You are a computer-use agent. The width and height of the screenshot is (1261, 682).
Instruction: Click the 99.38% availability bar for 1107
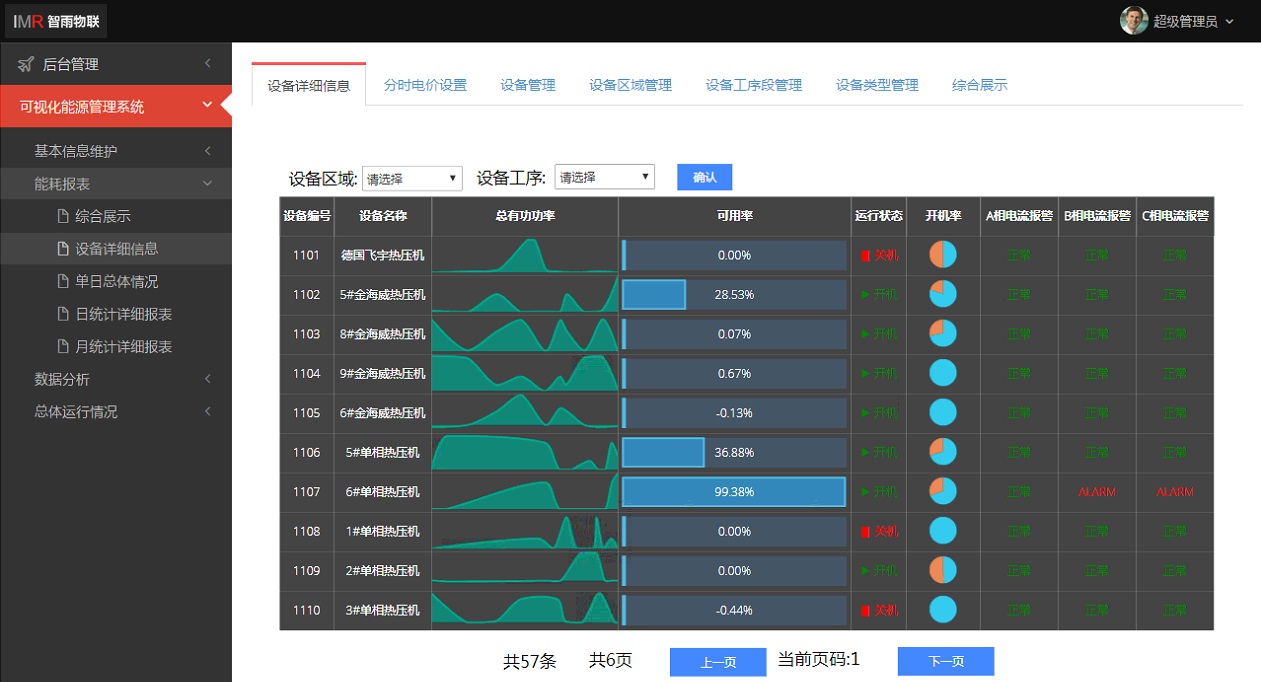(734, 492)
